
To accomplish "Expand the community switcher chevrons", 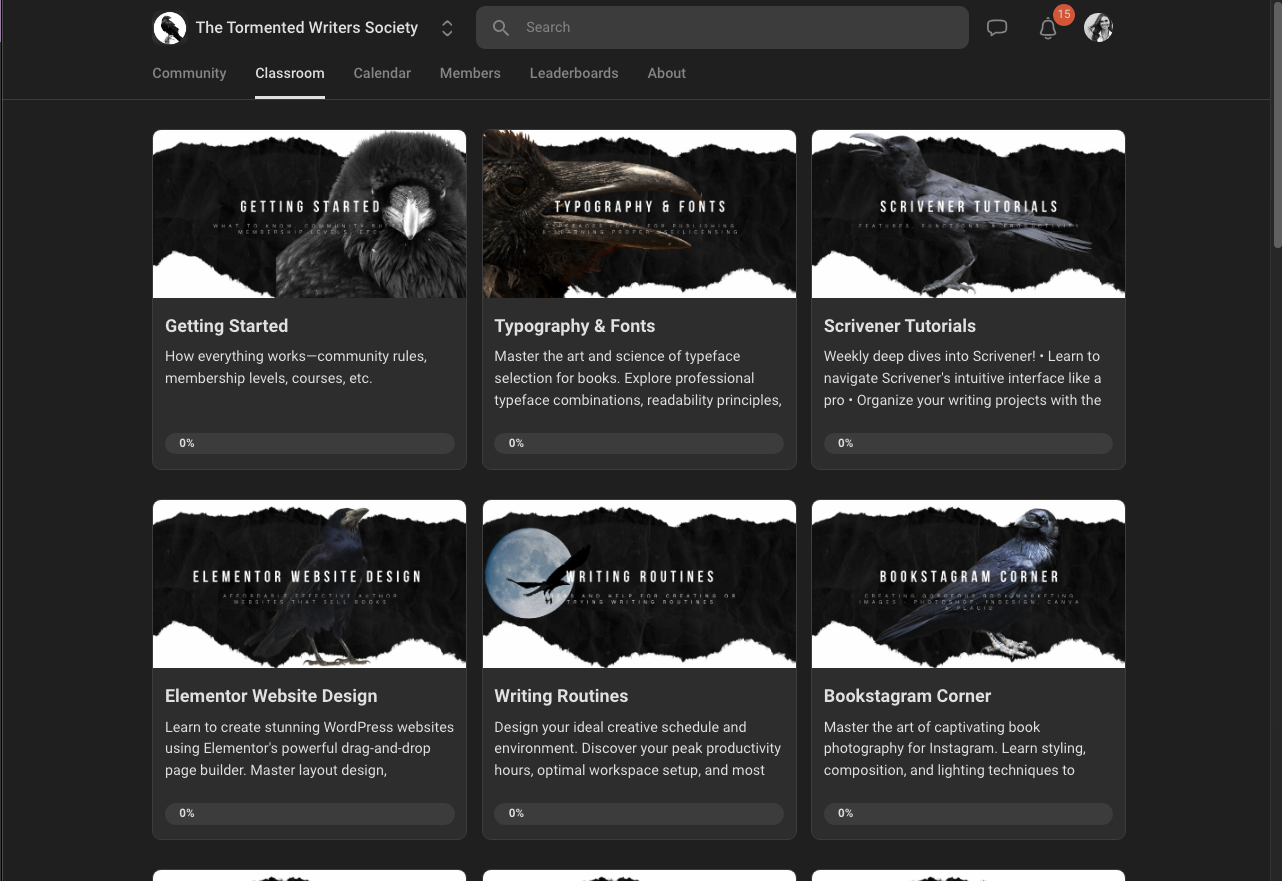I will tap(447, 28).
